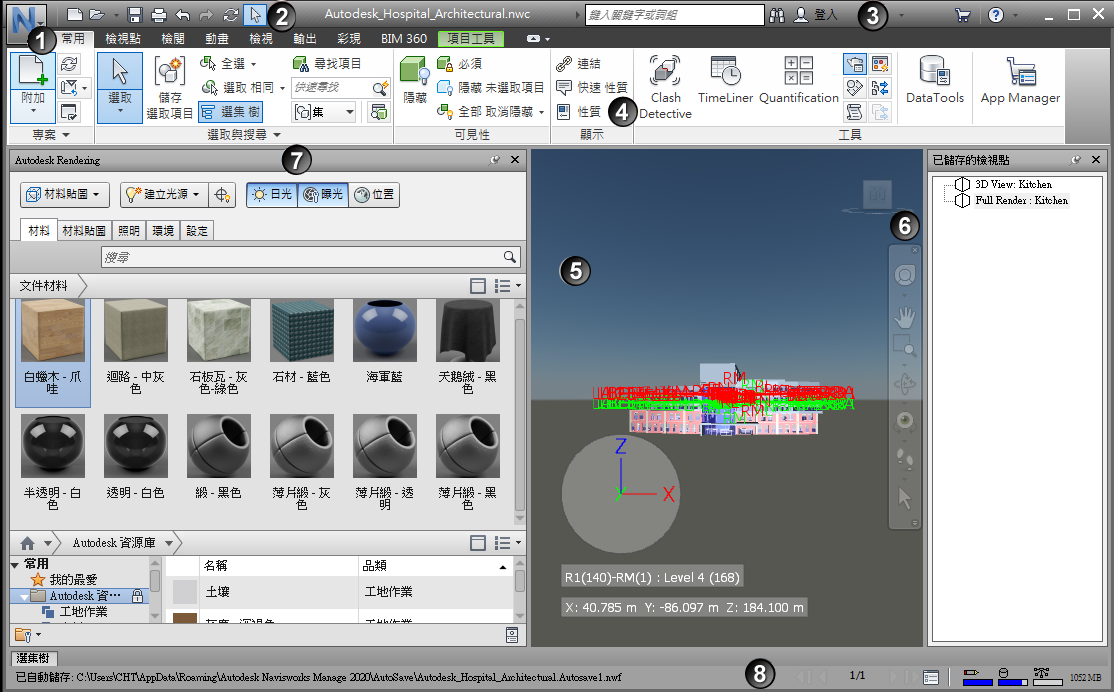Expand the 專案 (Project) panel arrow
Viewport: 1114px width, 692px height.
coord(66,135)
